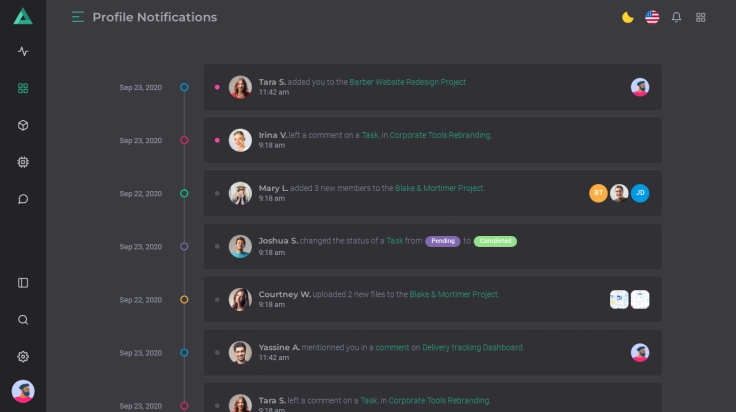
Task: Open the notifications bell dropdown
Action: 677,17
